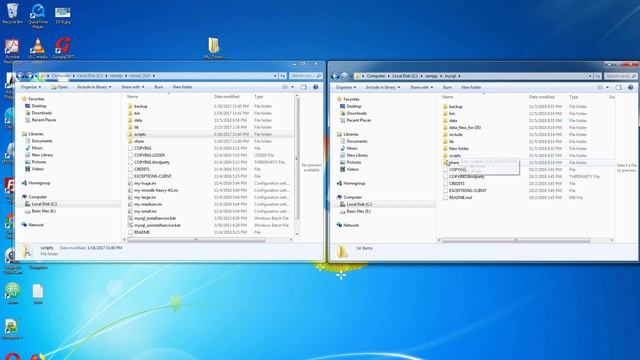This screenshot has width=640, height=360.
Task: Click the search box in the left Explorer window
Action: [306, 76]
